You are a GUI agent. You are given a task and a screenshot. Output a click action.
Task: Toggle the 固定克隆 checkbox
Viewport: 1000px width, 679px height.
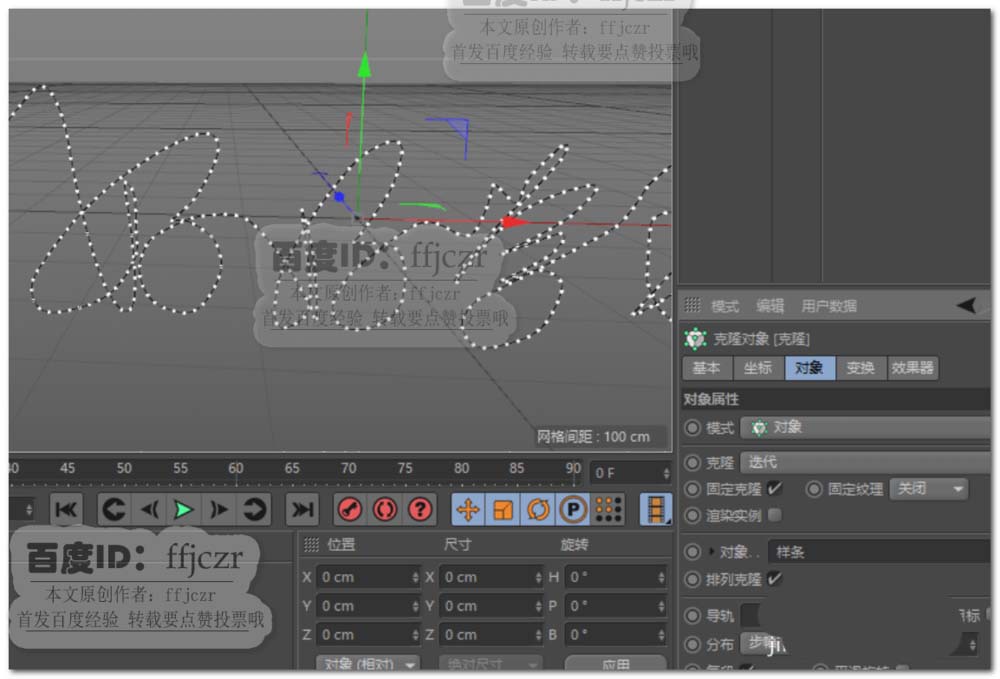[x=775, y=489]
